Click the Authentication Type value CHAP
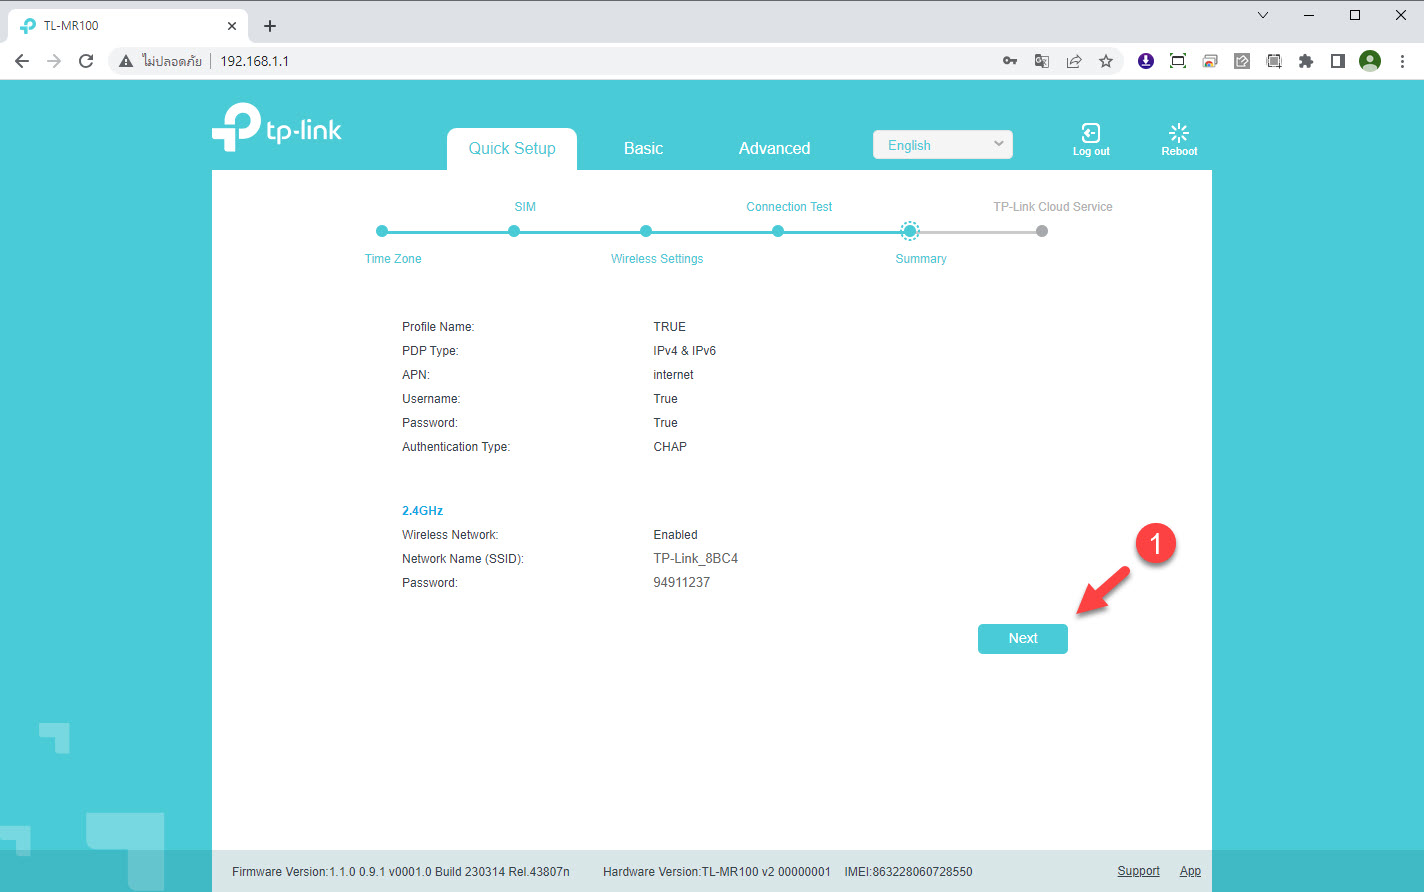 coord(670,447)
